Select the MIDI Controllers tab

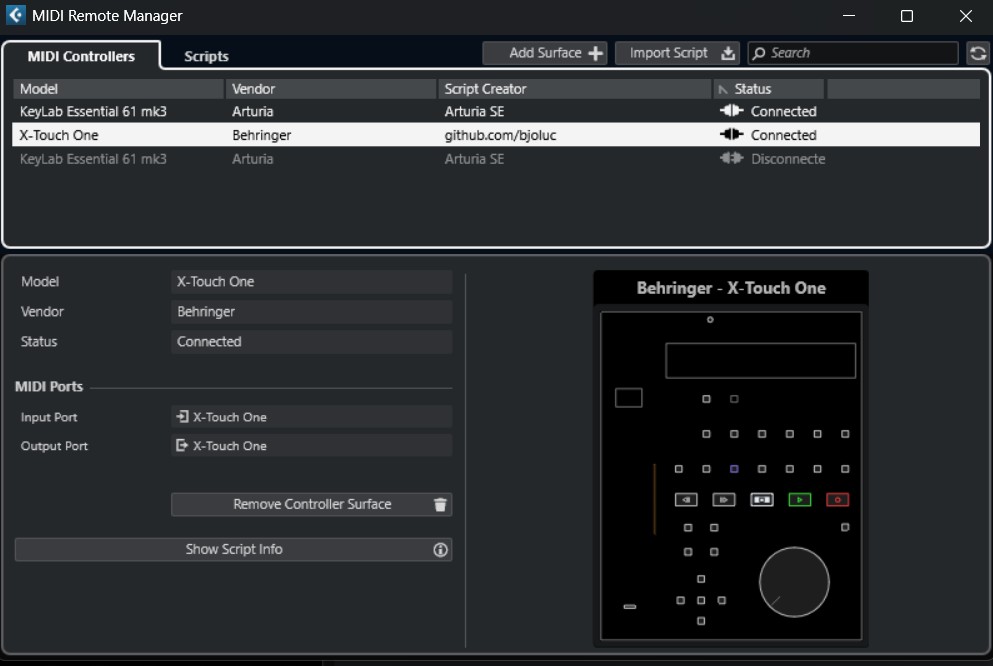(81, 56)
